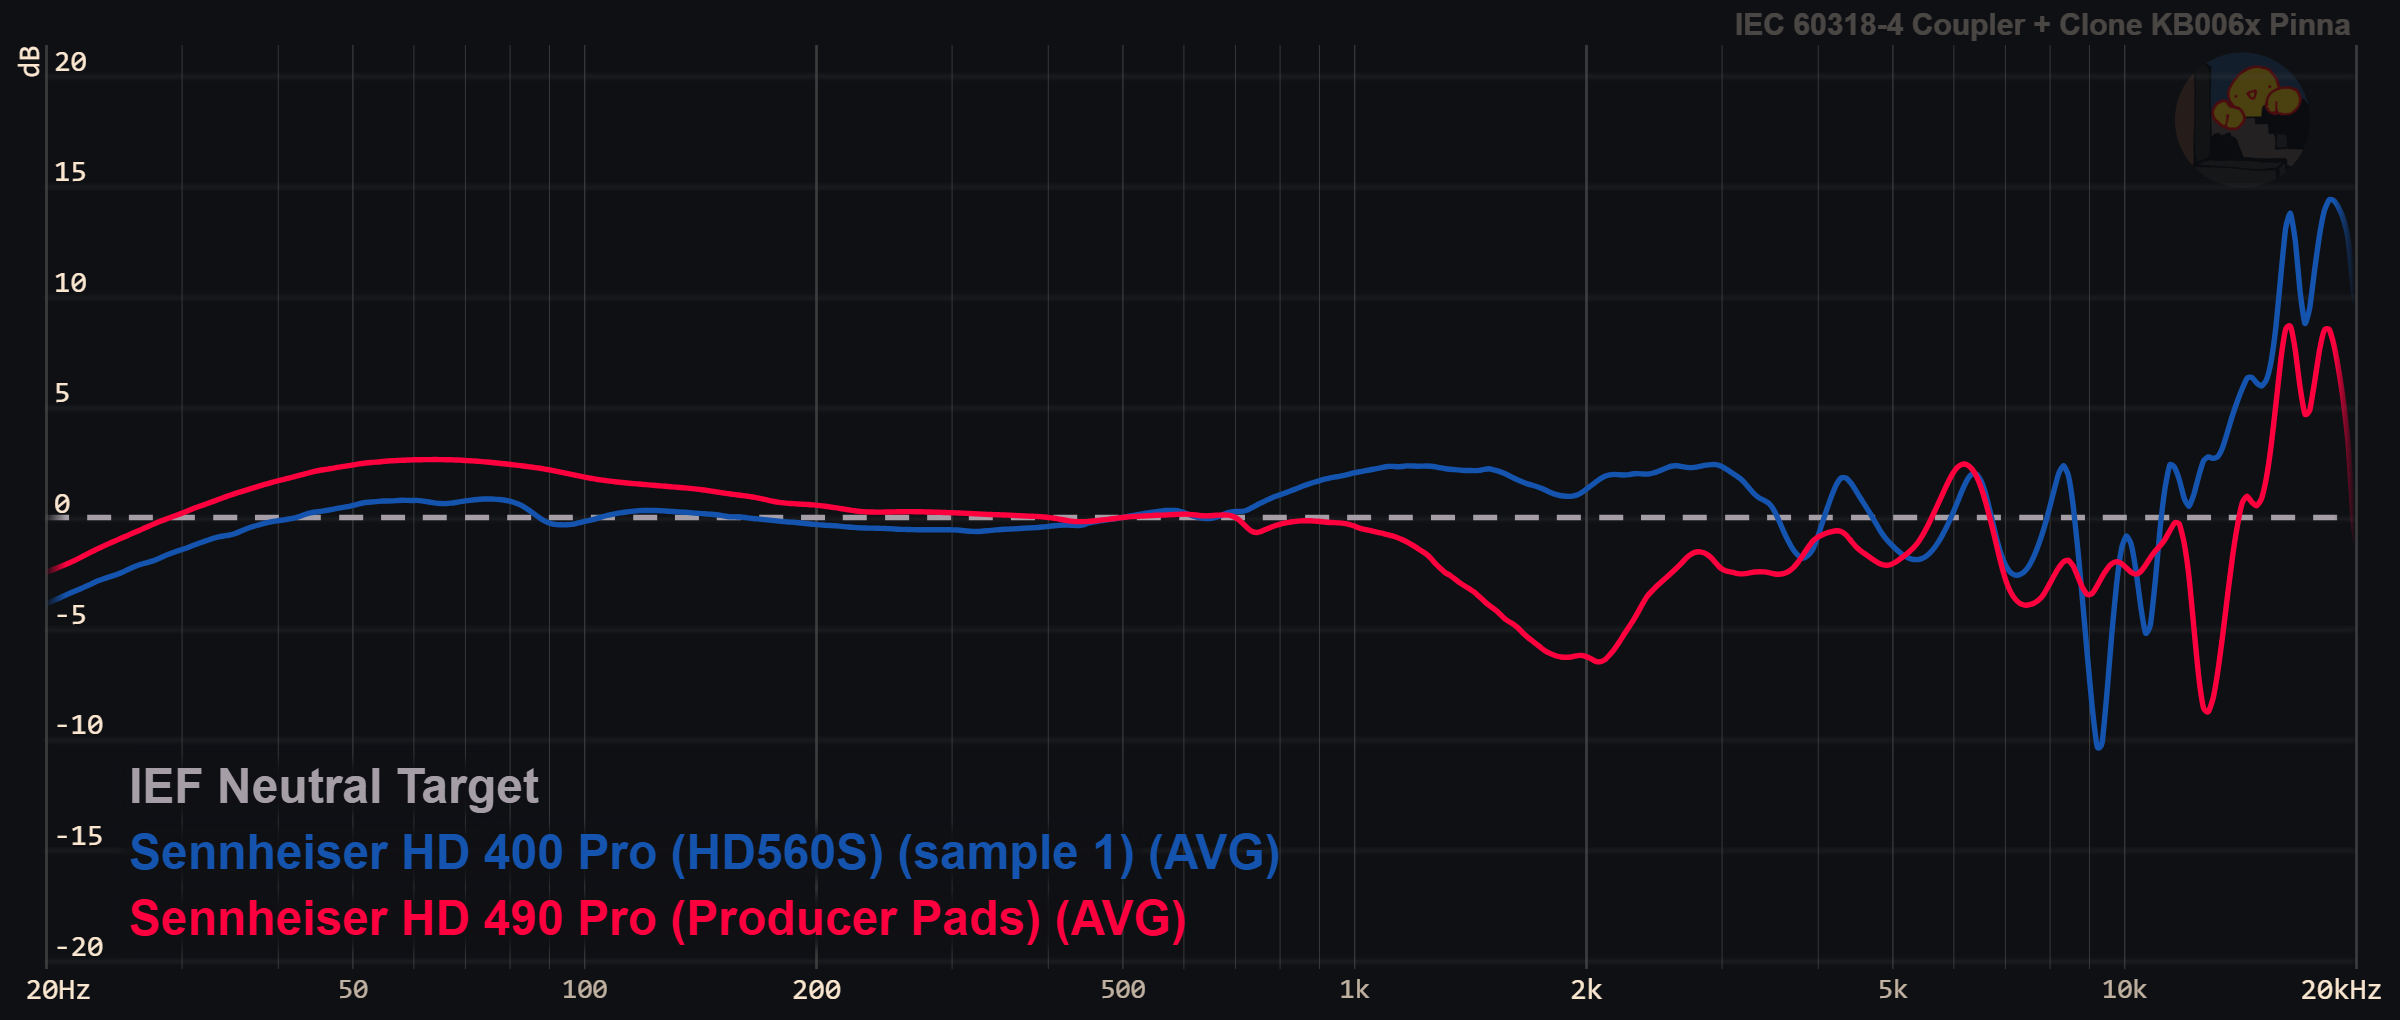The image size is (2400, 1020).
Task: Click the 10 dB axis tick label
Action: click(70, 283)
